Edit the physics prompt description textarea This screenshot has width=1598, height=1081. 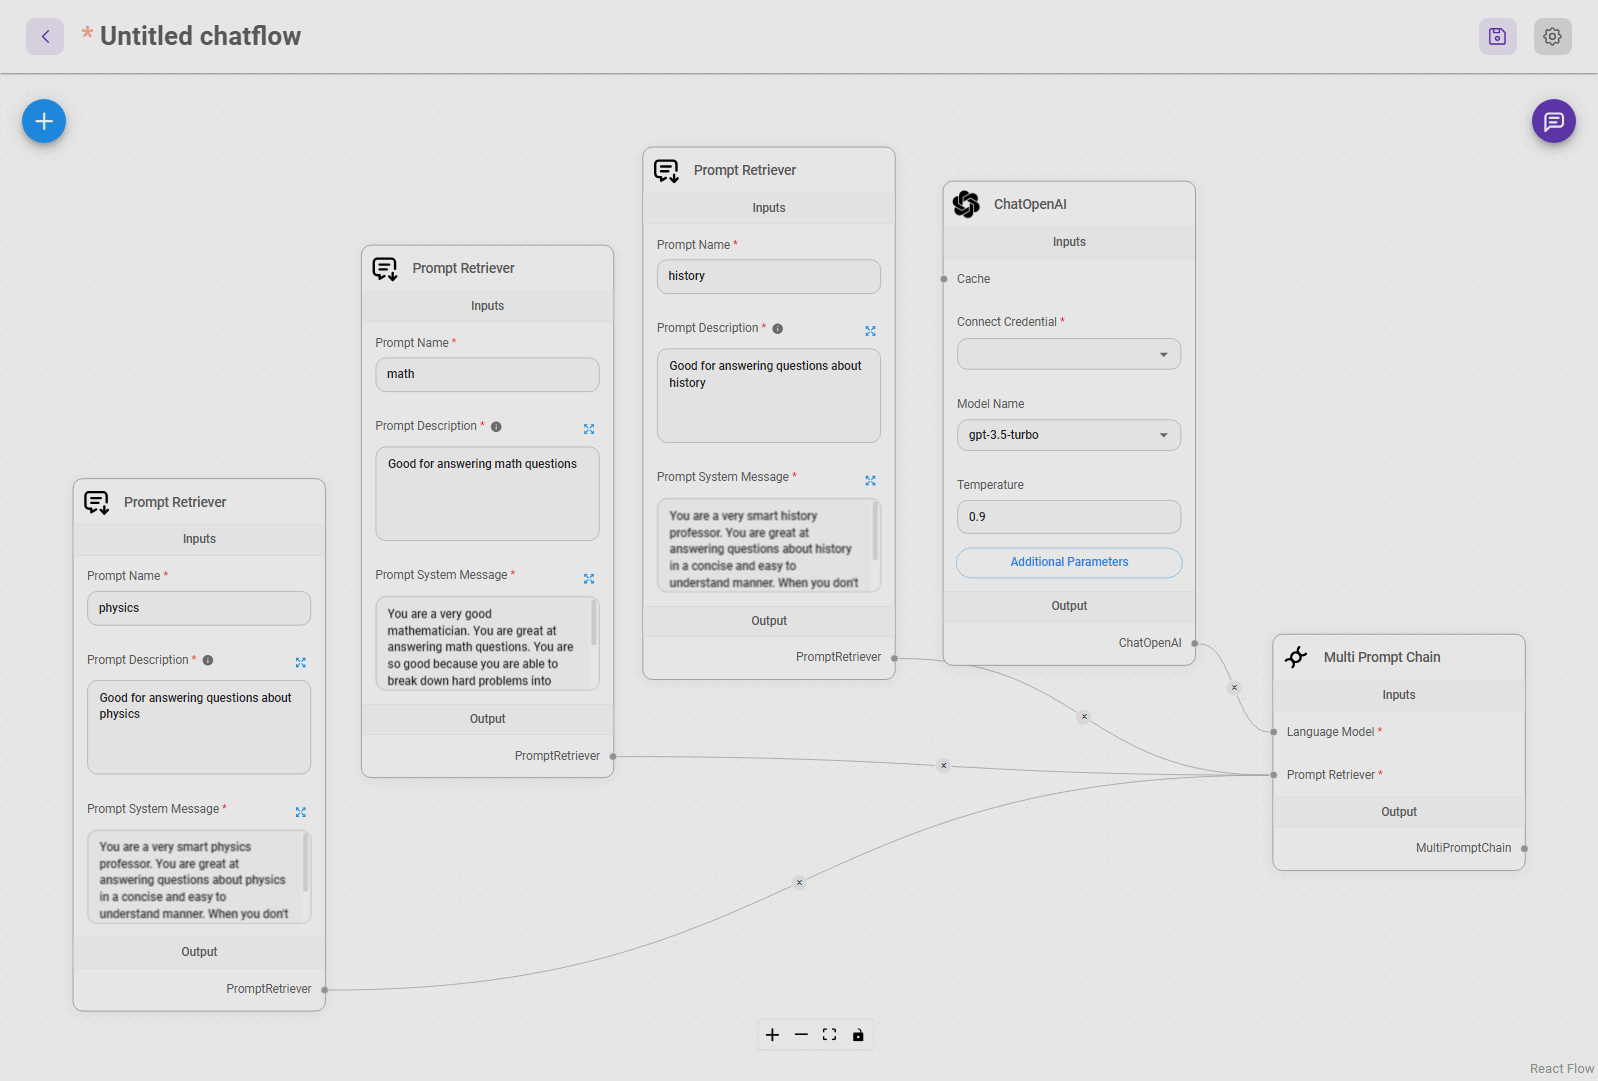tap(199, 727)
